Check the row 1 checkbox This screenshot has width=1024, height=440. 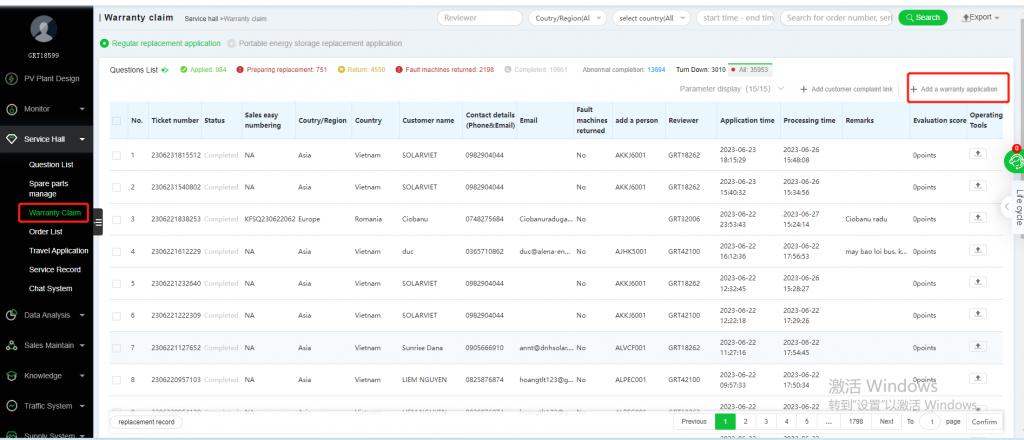116,155
